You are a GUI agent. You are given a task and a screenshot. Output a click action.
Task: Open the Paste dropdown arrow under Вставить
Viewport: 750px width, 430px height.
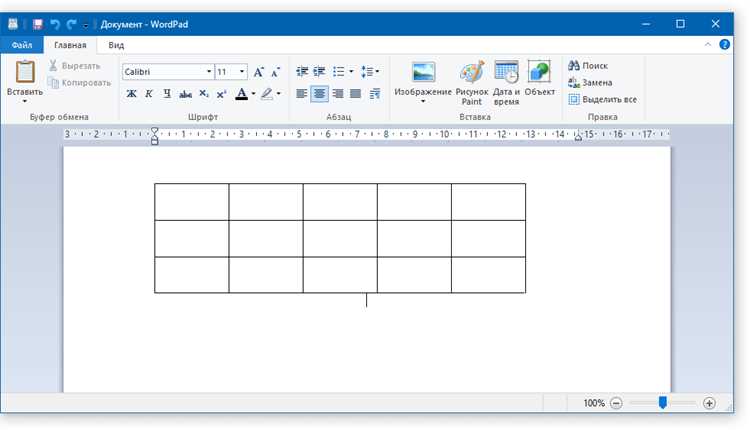(x=25, y=101)
